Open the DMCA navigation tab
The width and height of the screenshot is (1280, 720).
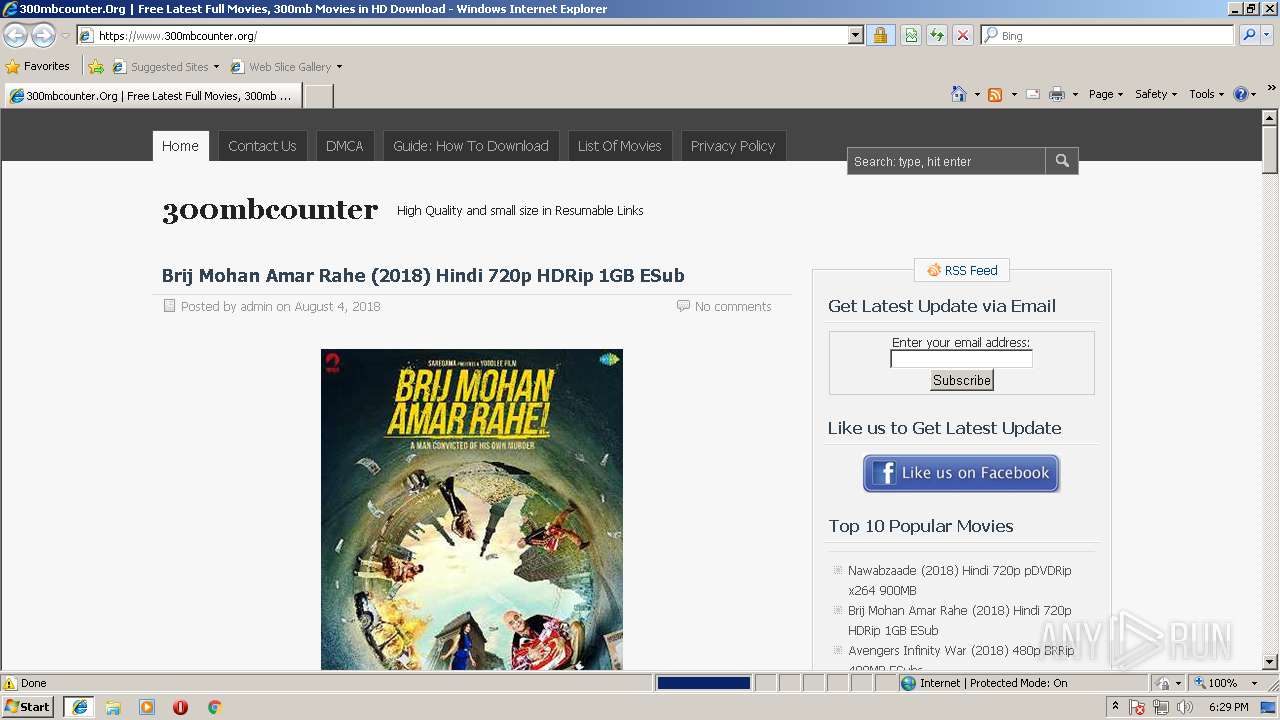(x=344, y=145)
